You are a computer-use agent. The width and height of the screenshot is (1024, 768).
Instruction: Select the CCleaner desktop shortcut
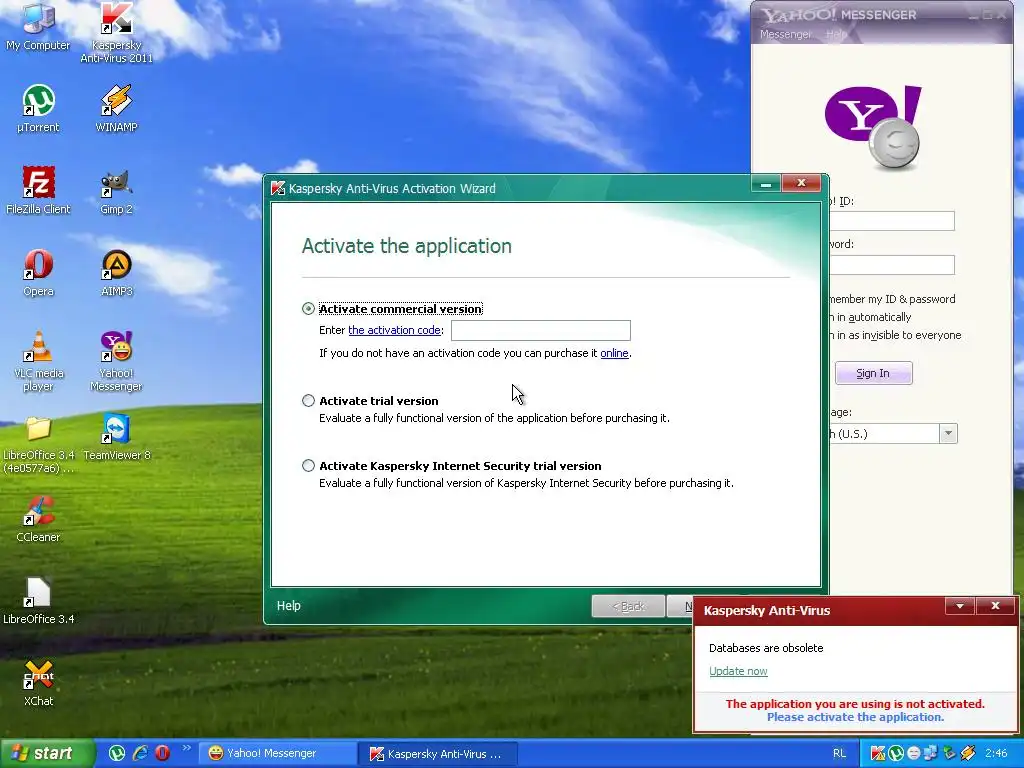pyautogui.click(x=38, y=519)
